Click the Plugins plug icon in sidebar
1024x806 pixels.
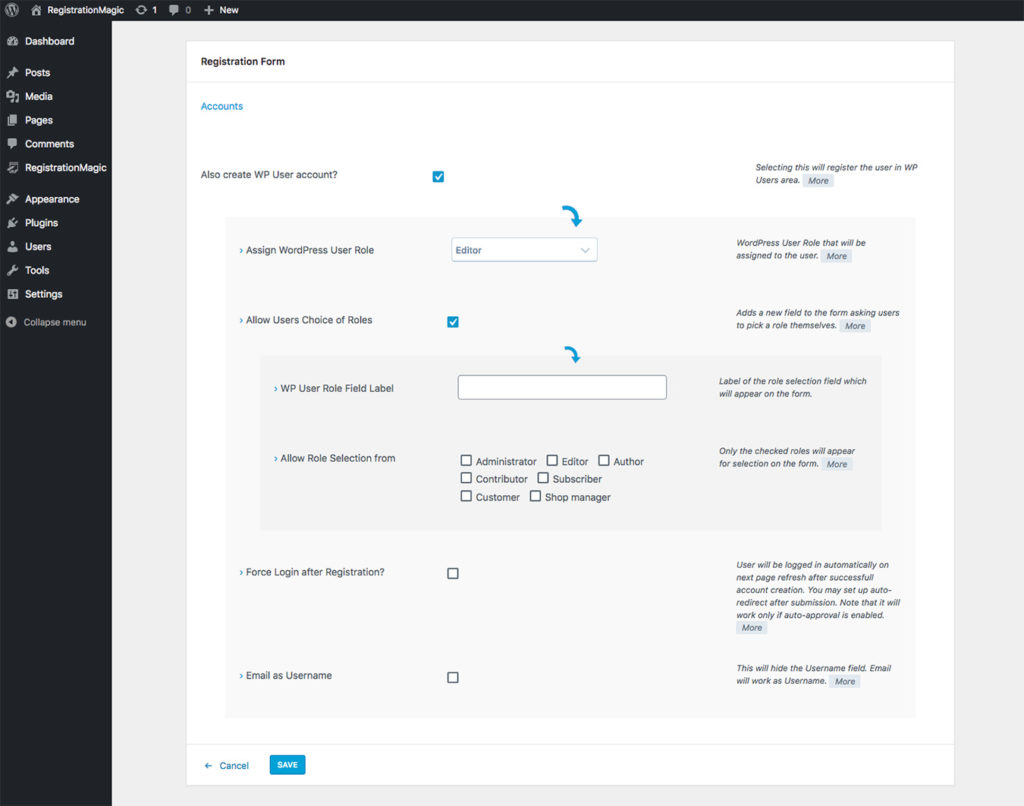pos(12,223)
